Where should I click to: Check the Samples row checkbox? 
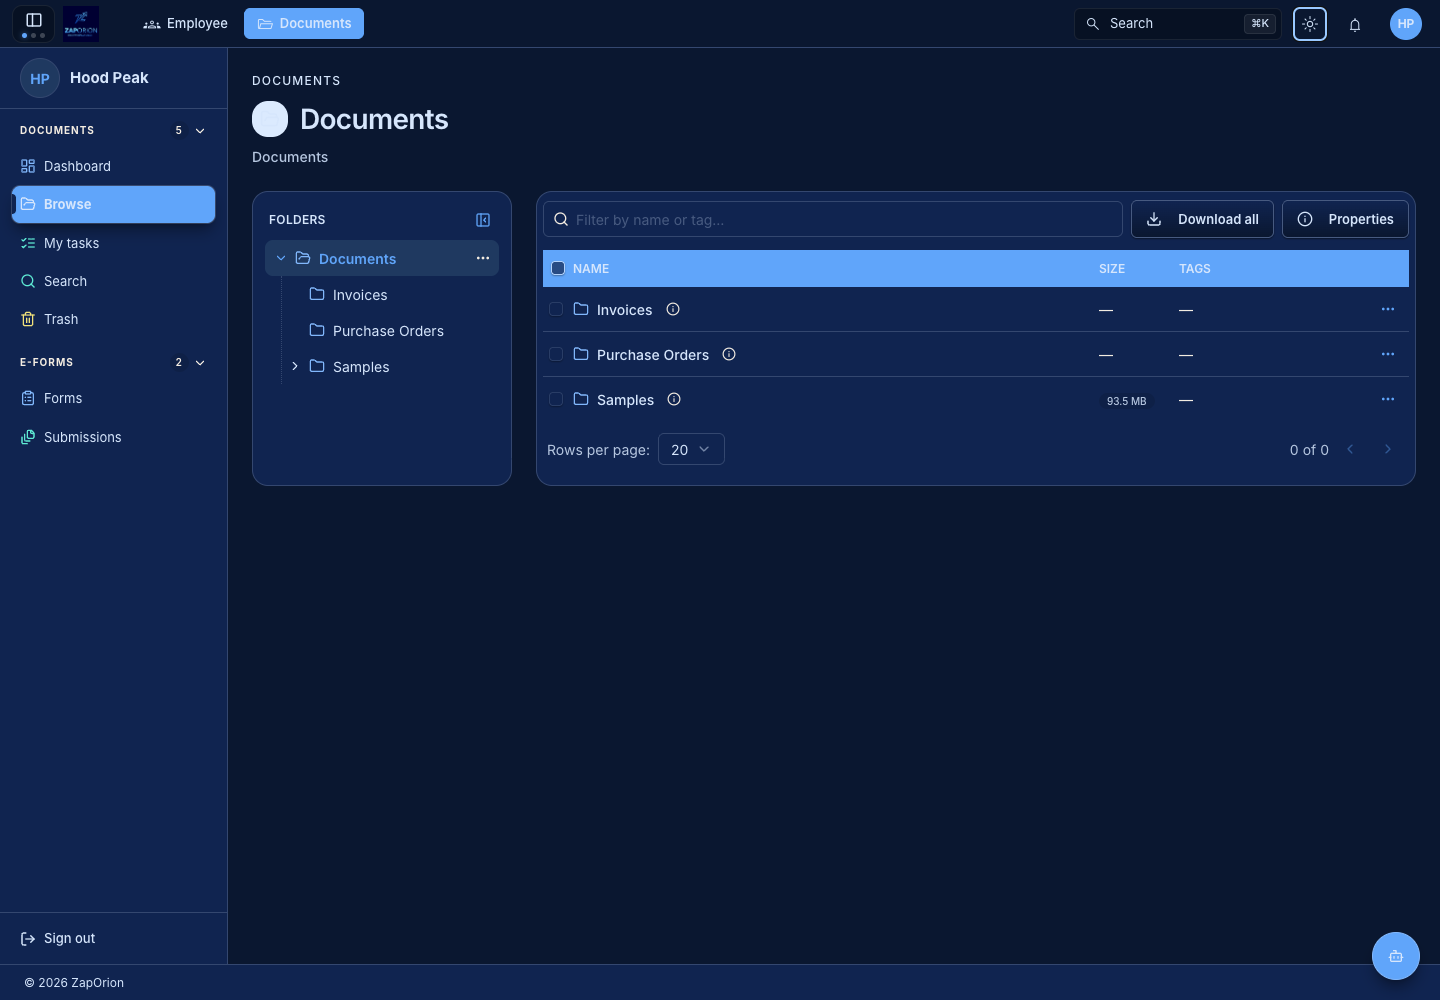556,399
